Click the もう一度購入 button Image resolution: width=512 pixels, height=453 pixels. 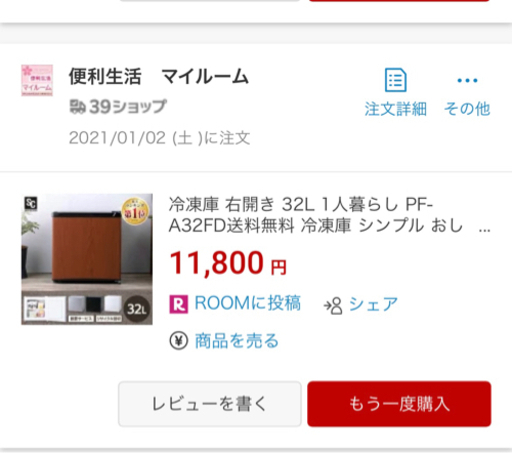point(399,404)
